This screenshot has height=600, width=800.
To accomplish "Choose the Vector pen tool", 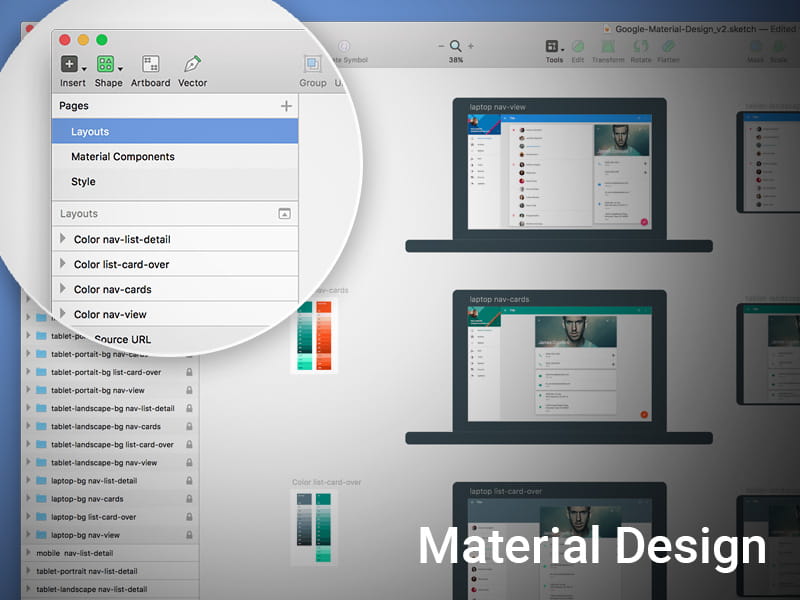I will pos(192,65).
